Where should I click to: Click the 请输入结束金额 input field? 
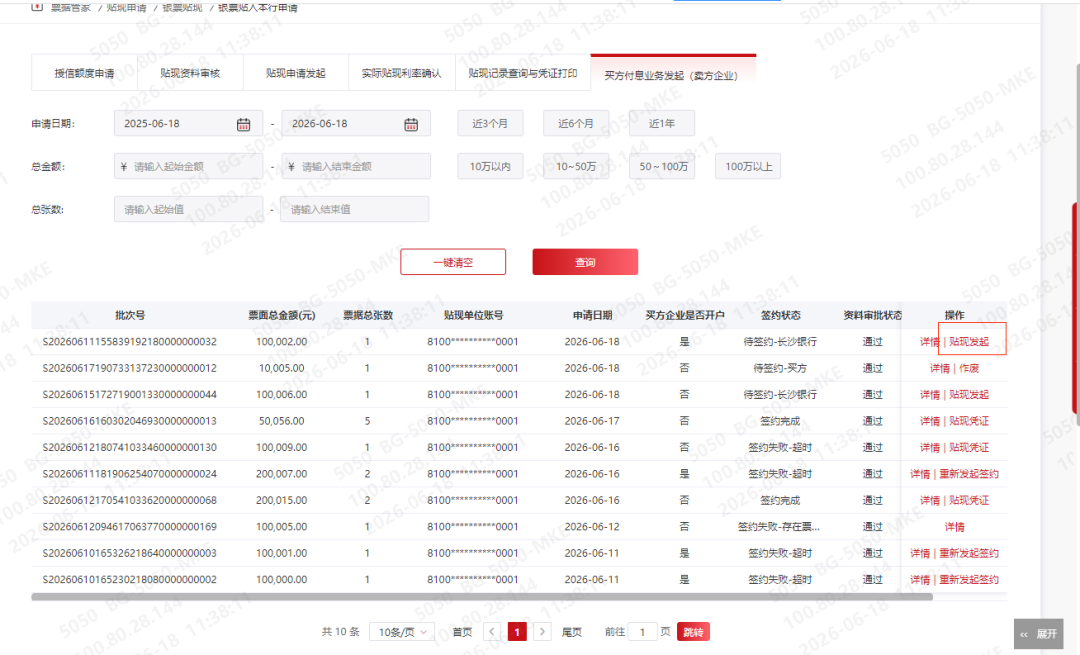click(x=356, y=166)
